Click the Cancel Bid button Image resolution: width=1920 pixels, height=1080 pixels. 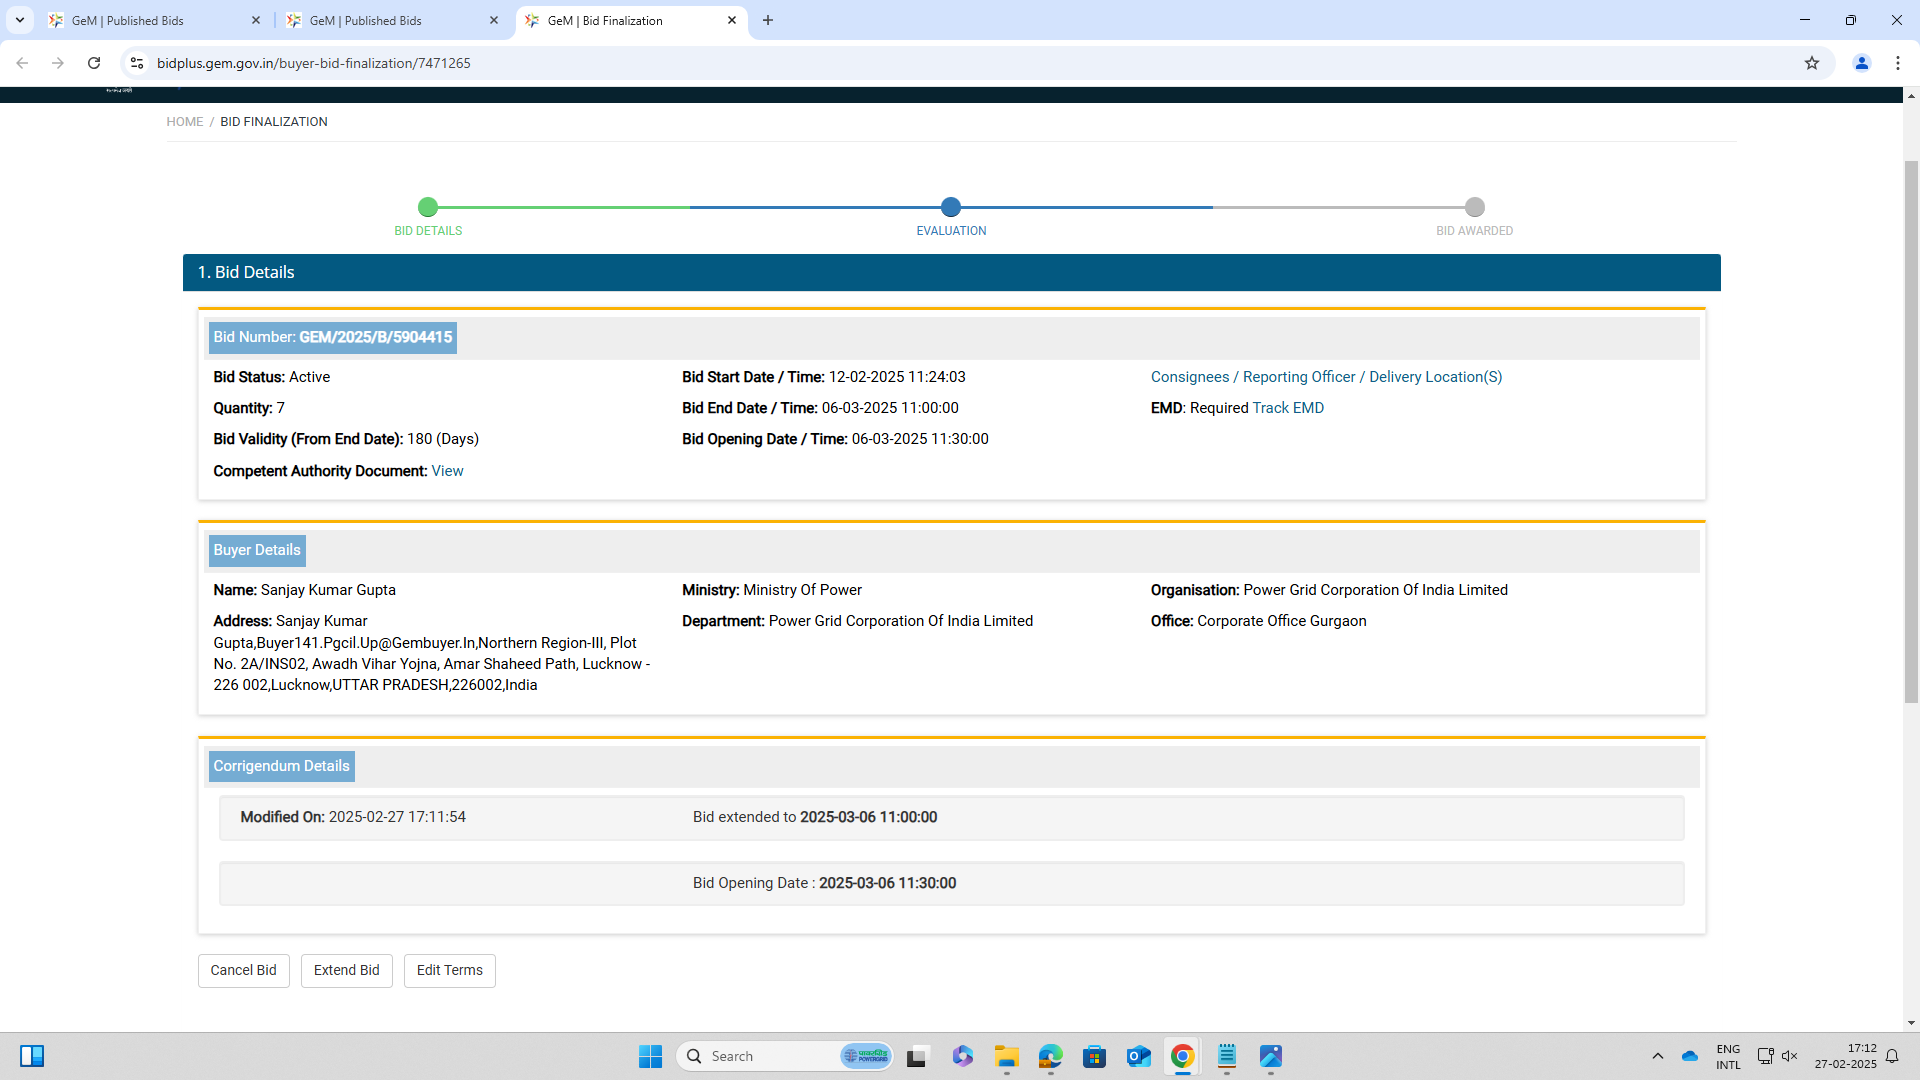pyautogui.click(x=244, y=971)
